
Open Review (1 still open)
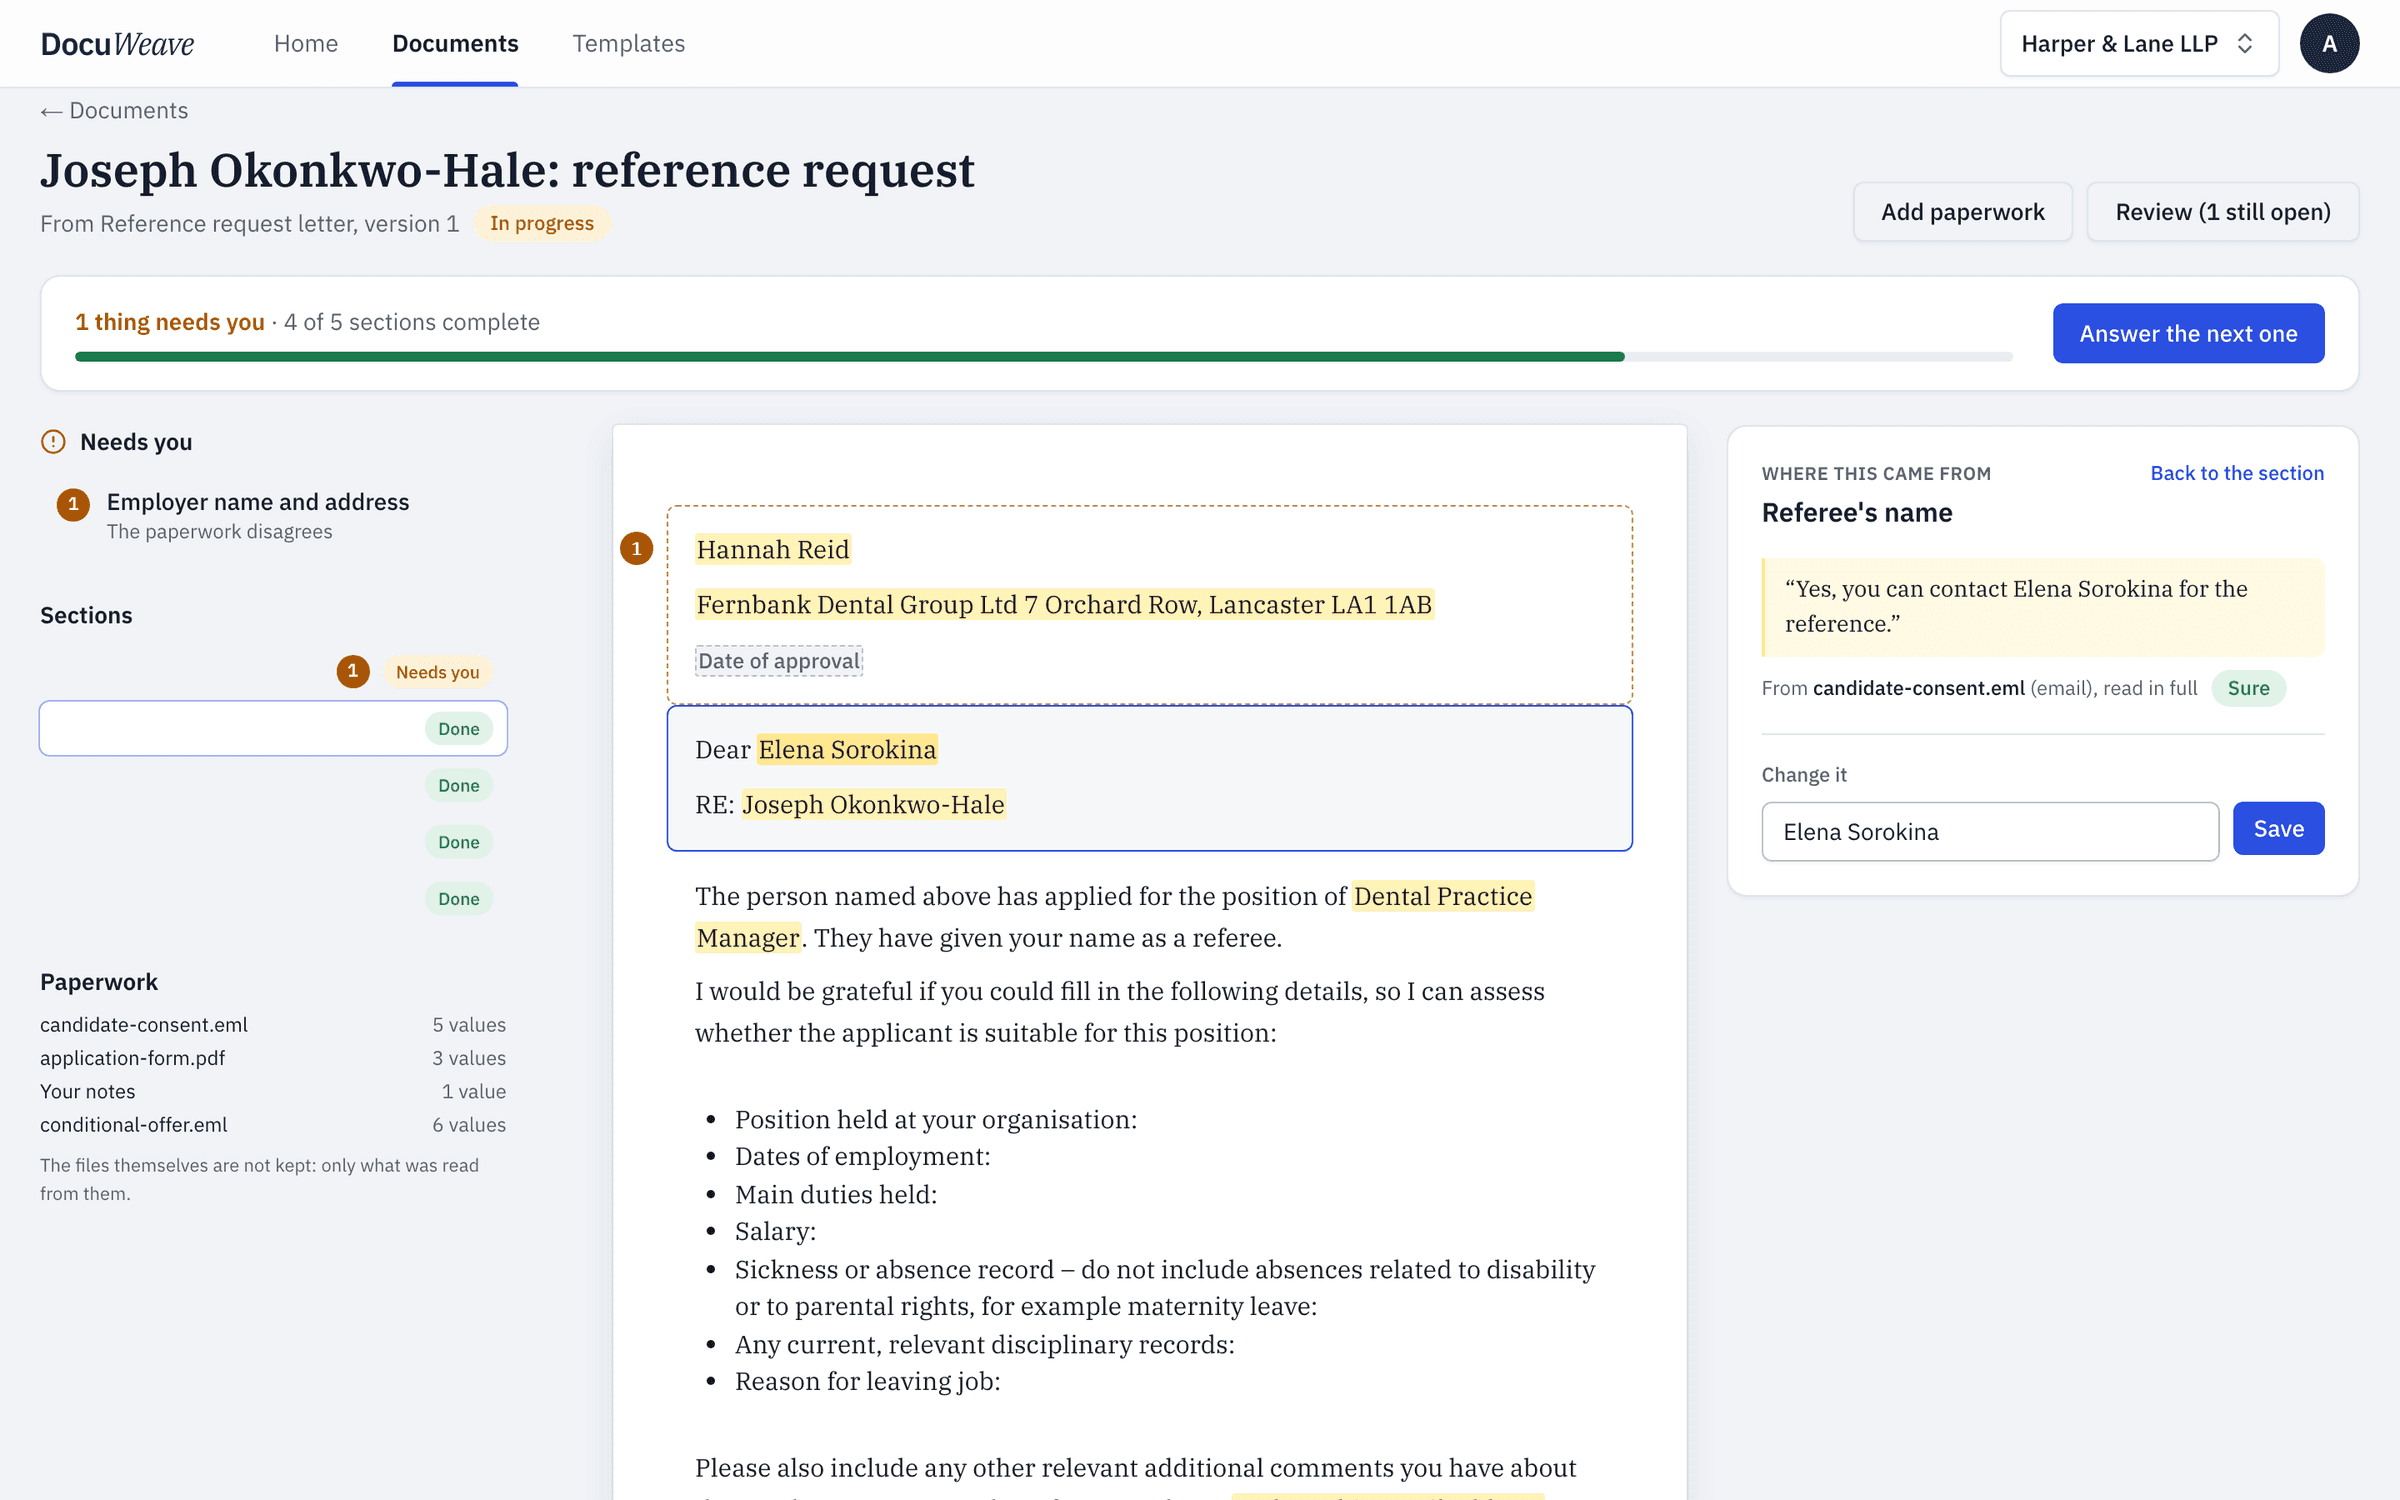coord(2222,212)
